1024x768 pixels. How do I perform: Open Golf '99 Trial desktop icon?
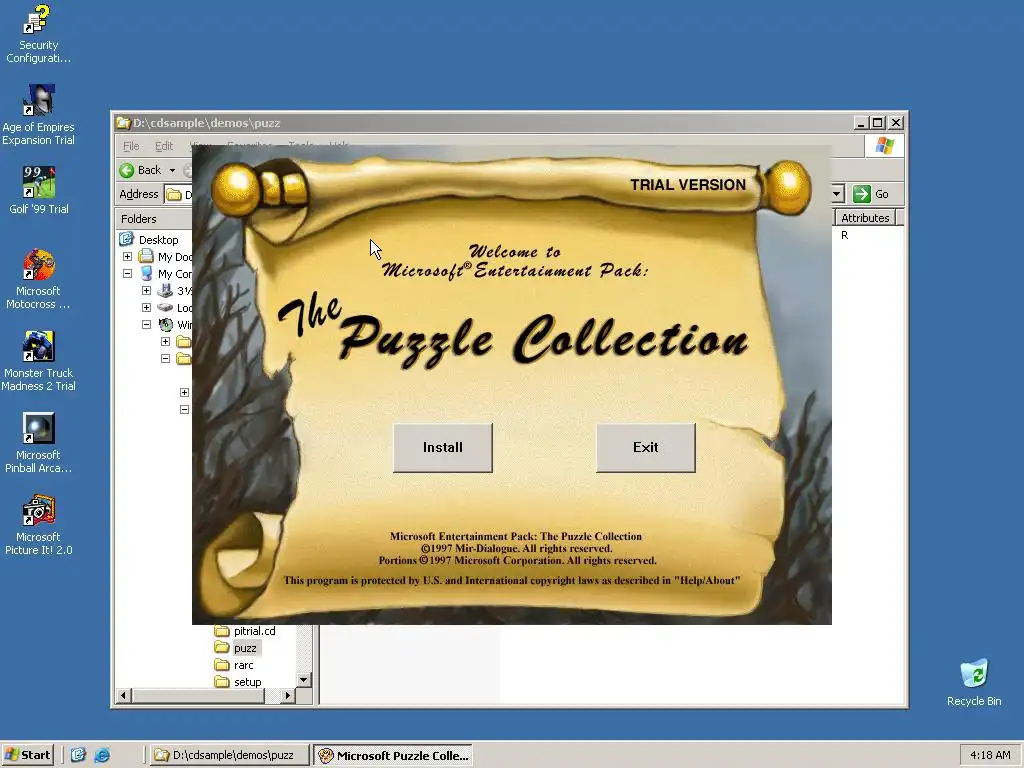tap(39, 191)
